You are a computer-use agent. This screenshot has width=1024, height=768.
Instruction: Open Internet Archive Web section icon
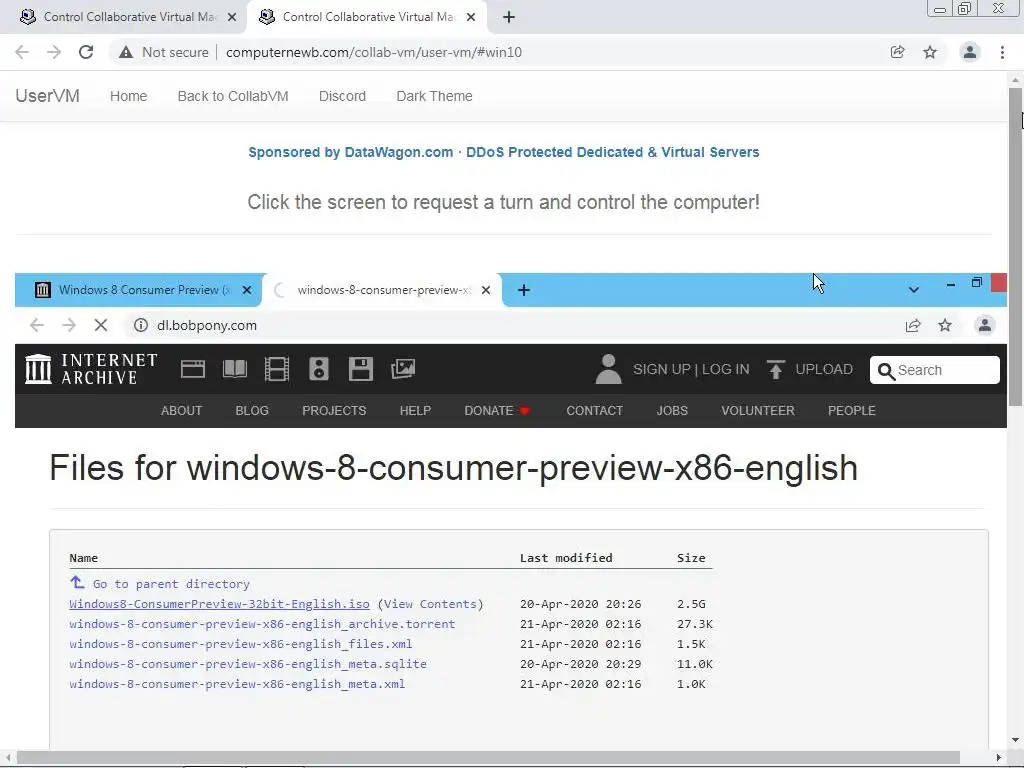pos(193,369)
